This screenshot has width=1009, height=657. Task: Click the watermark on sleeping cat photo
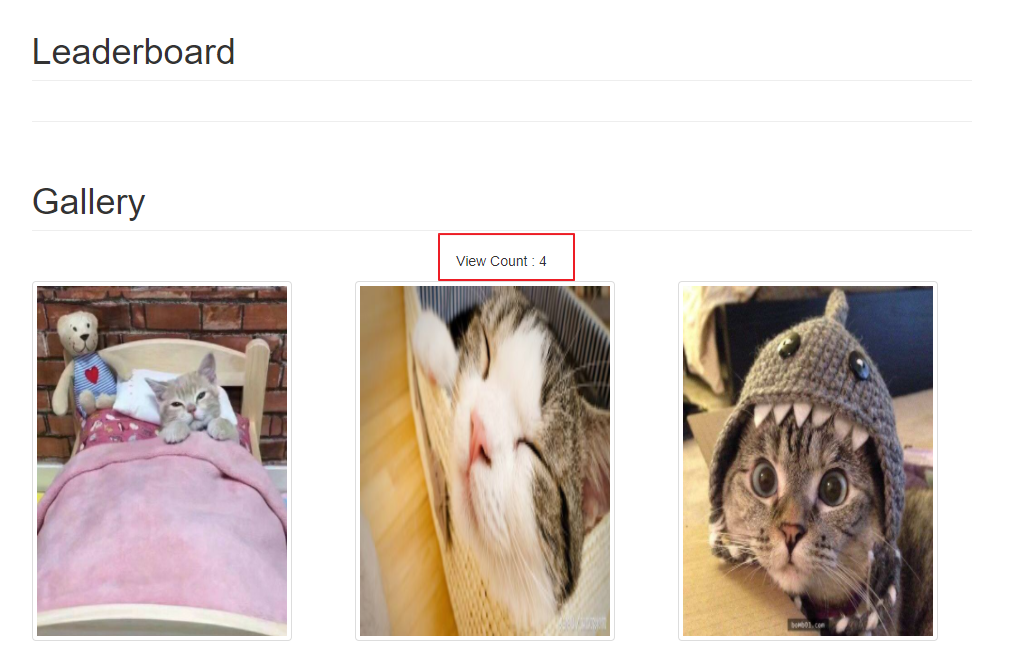(582, 623)
